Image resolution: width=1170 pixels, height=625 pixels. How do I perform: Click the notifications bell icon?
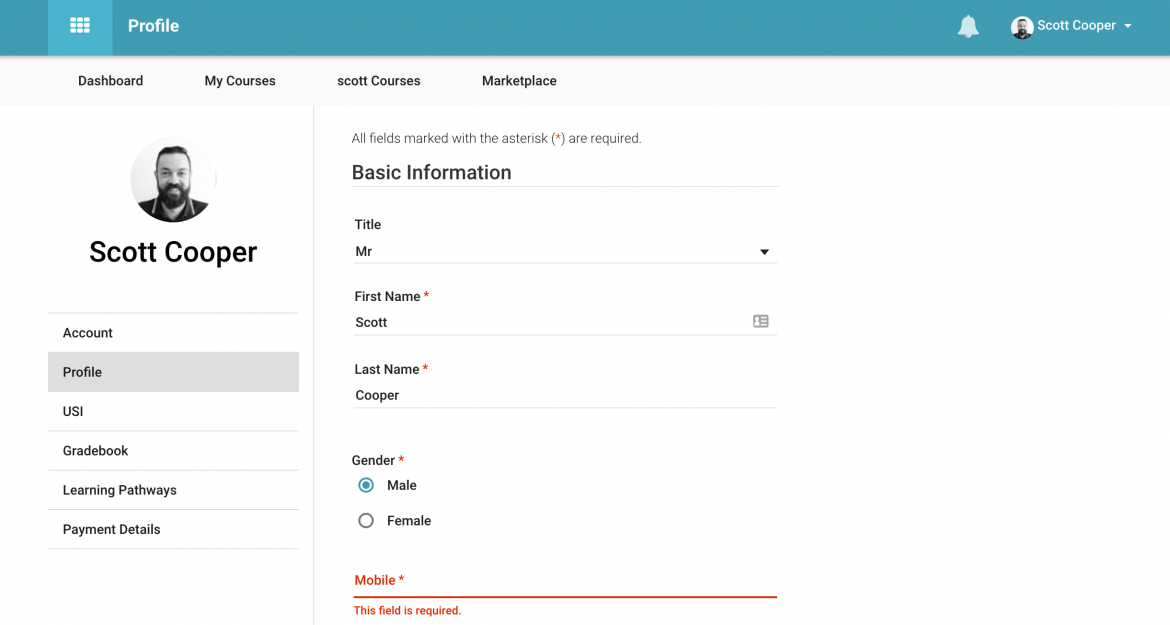coord(968,27)
